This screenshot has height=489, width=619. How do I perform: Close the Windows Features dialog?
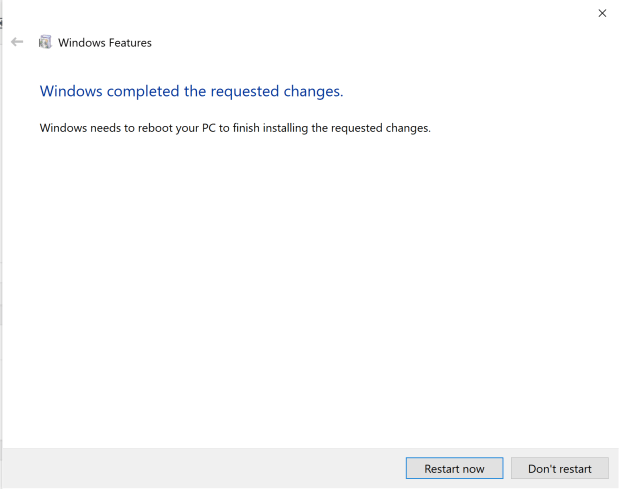click(602, 13)
